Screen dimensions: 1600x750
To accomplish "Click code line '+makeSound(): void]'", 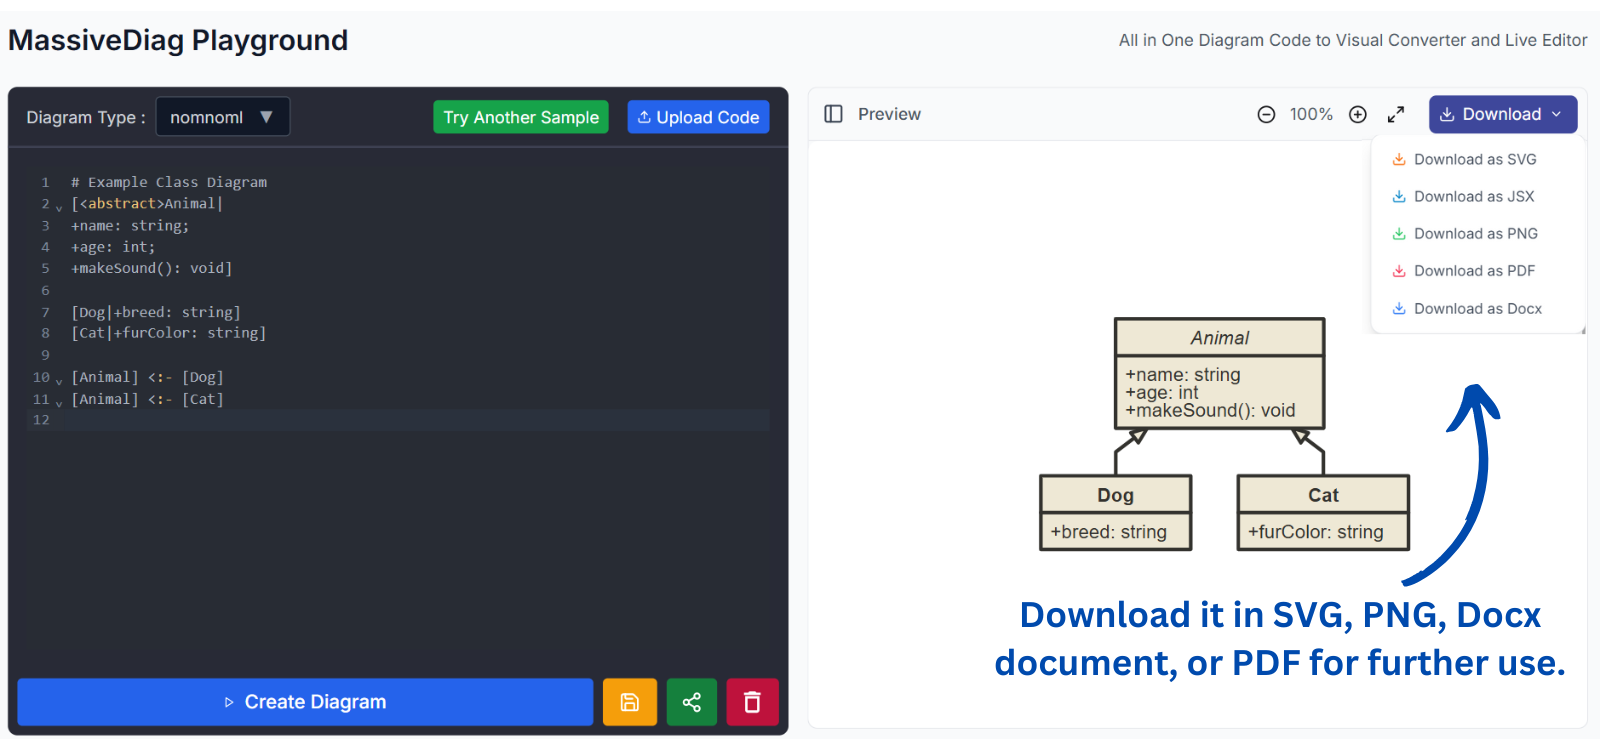I will (151, 268).
